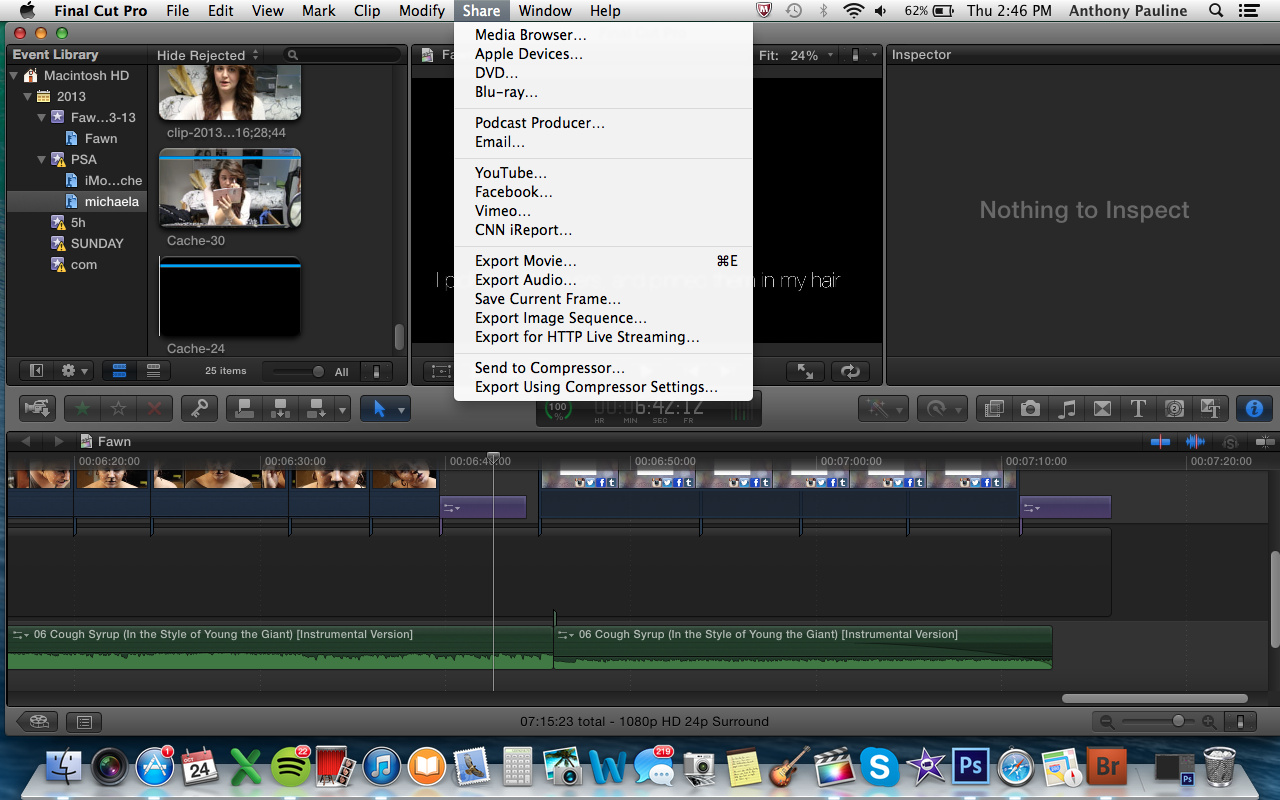The height and width of the screenshot is (800, 1280).
Task: Choose Export Movie… from the Share menu
Action: coord(603,261)
